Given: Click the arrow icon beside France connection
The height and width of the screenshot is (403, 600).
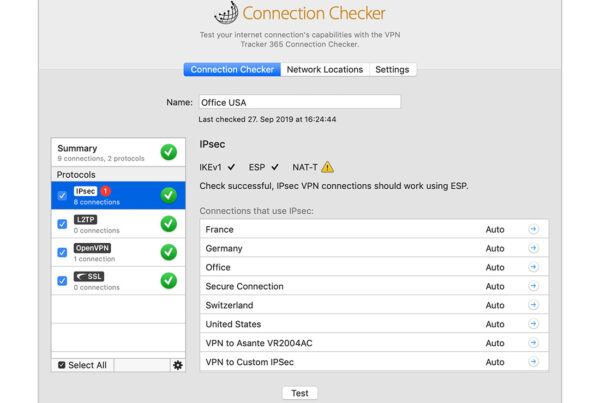Looking at the screenshot, I should point(533,229).
